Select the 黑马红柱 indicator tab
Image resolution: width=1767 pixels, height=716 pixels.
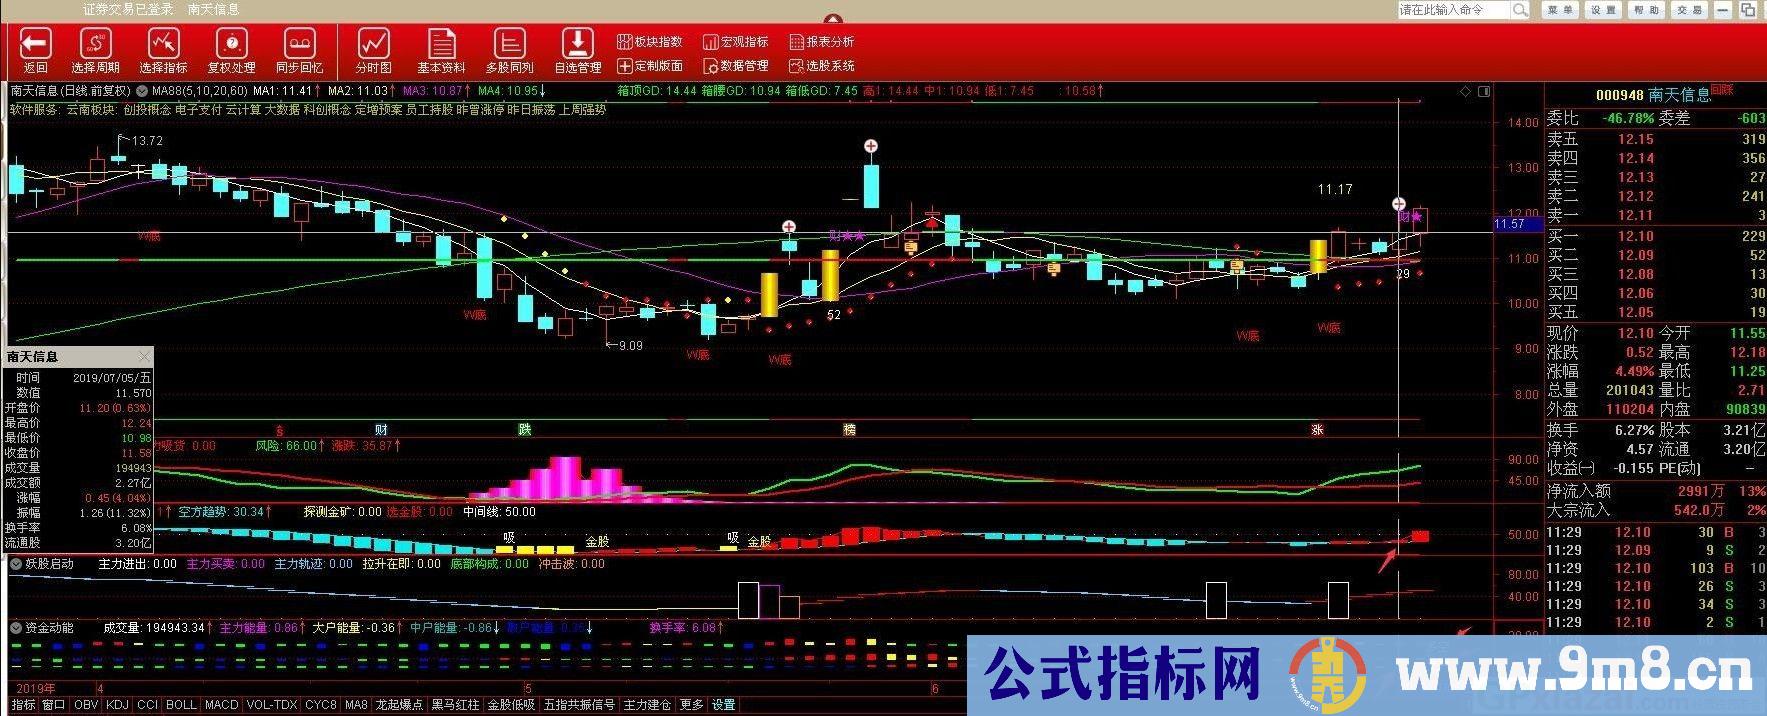coord(455,705)
